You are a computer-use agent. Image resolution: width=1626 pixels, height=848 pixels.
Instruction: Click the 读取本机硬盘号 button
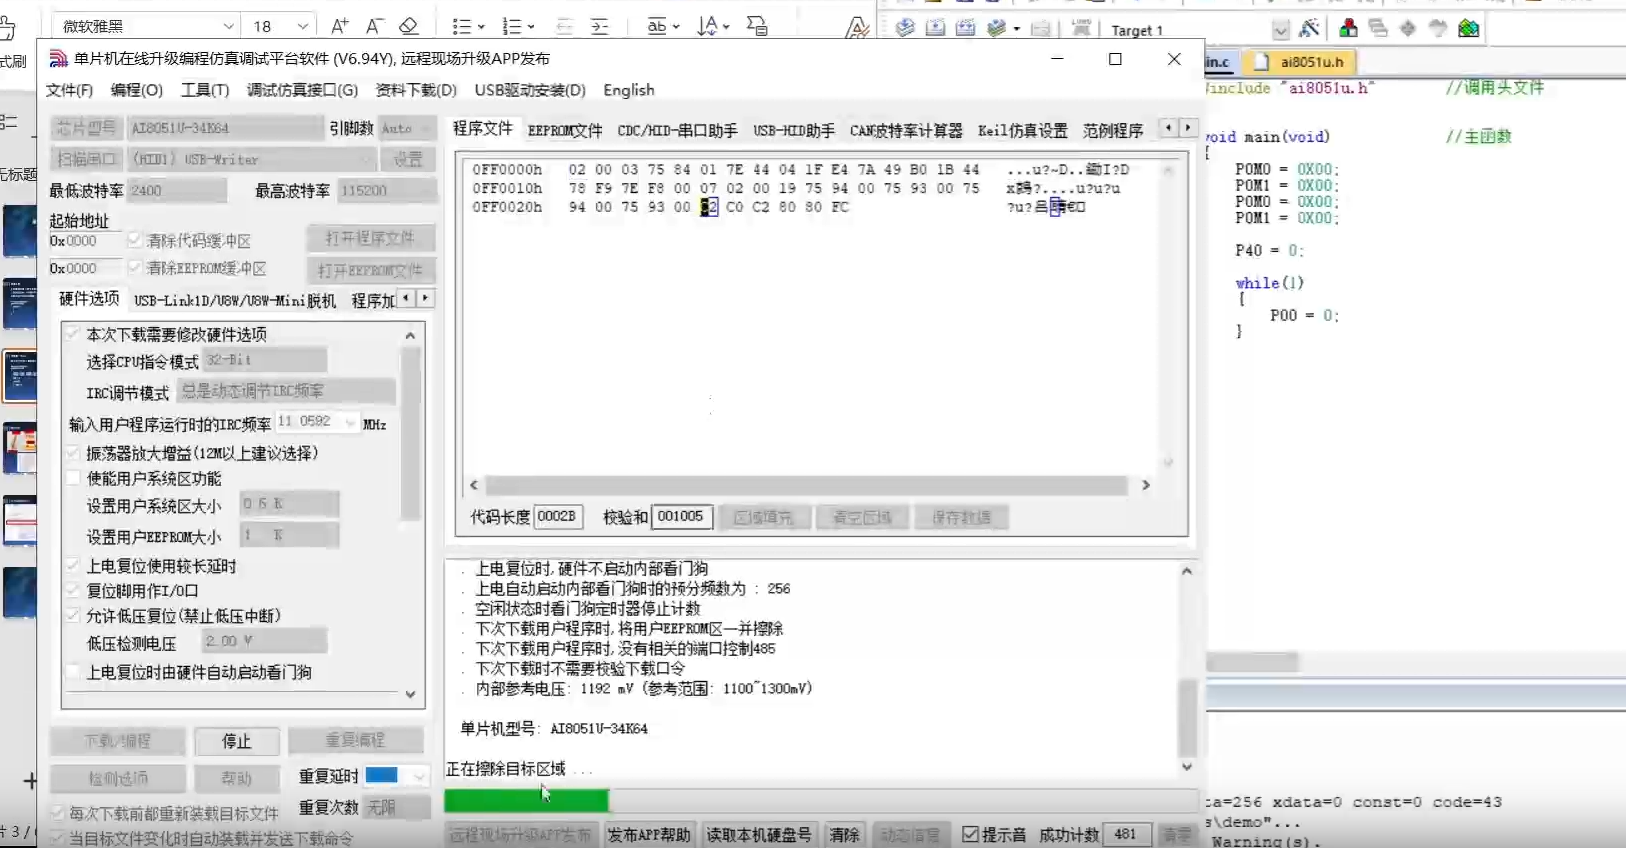[x=759, y=835]
